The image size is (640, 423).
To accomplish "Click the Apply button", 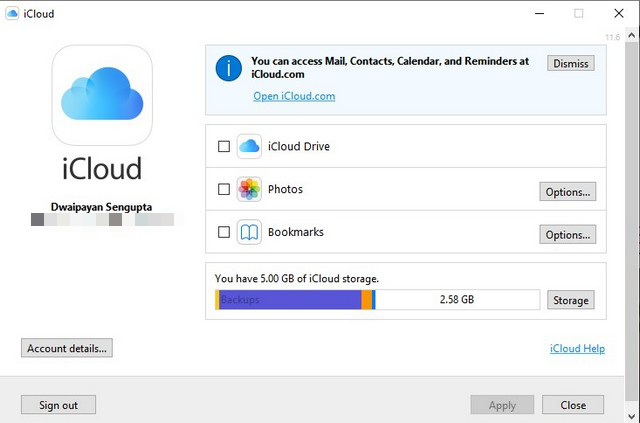I will pyautogui.click(x=502, y=405).
